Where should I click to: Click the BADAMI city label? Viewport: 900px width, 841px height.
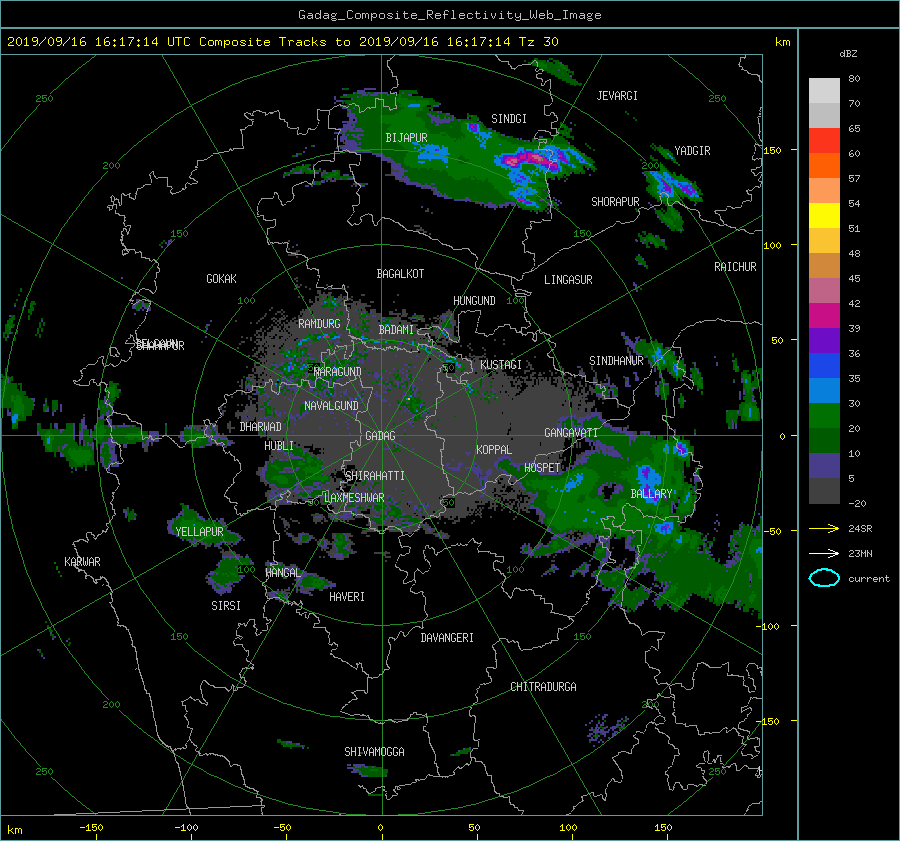[x=396, y=330]
